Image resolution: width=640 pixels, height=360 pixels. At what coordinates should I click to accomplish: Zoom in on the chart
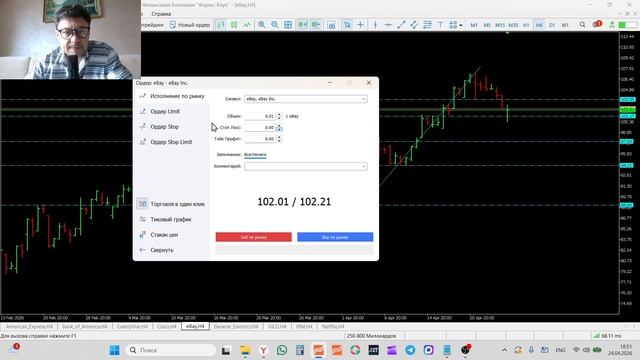pos(262,25)
